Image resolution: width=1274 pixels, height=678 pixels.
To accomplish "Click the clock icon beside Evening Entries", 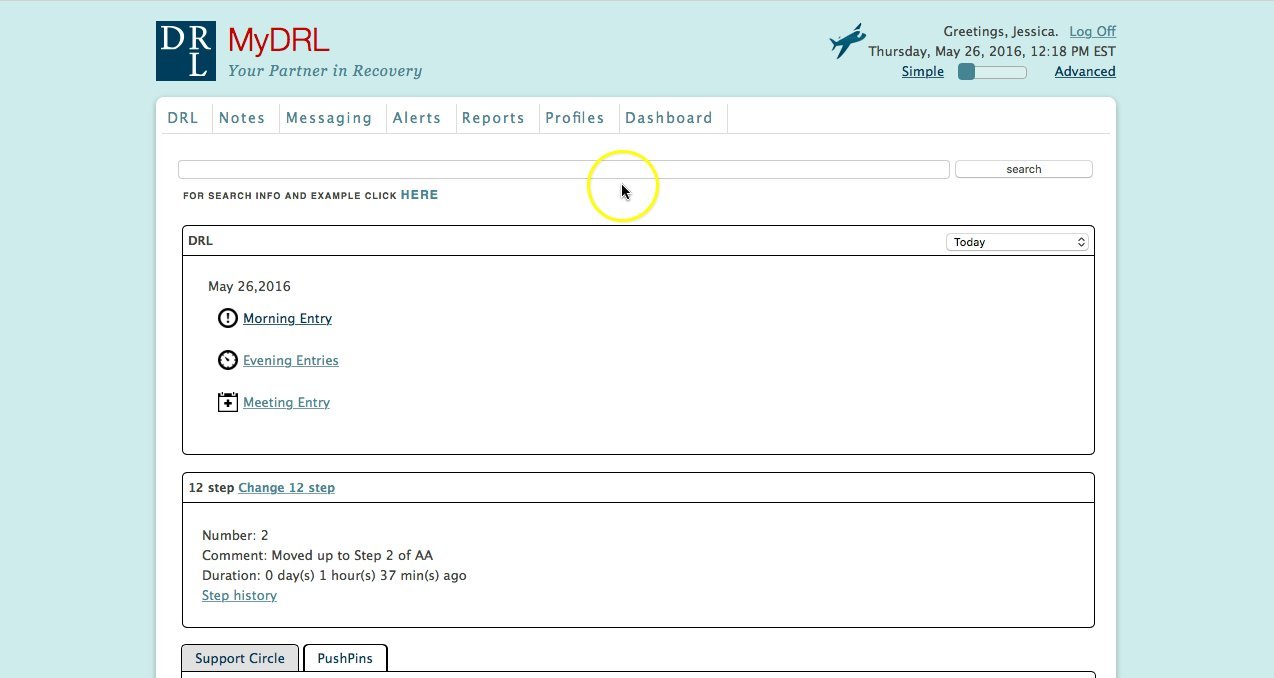I will point(228,360).
